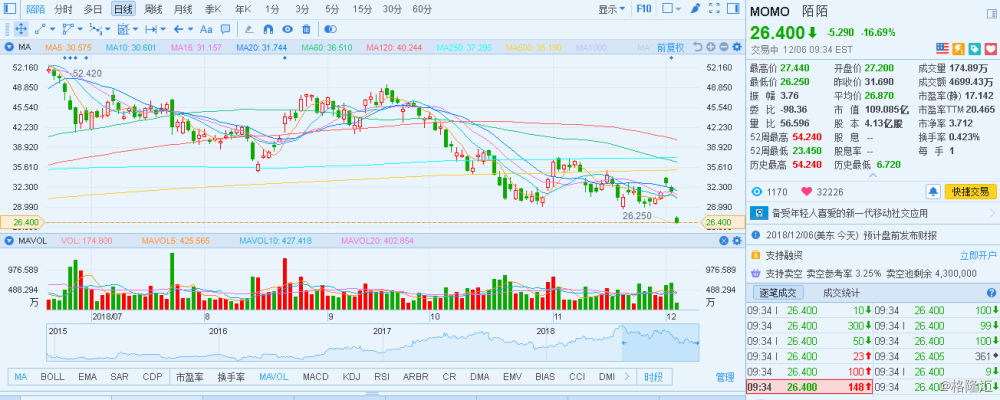
Task: Click the teal tag label icon
Action: (x=974, y=49)
